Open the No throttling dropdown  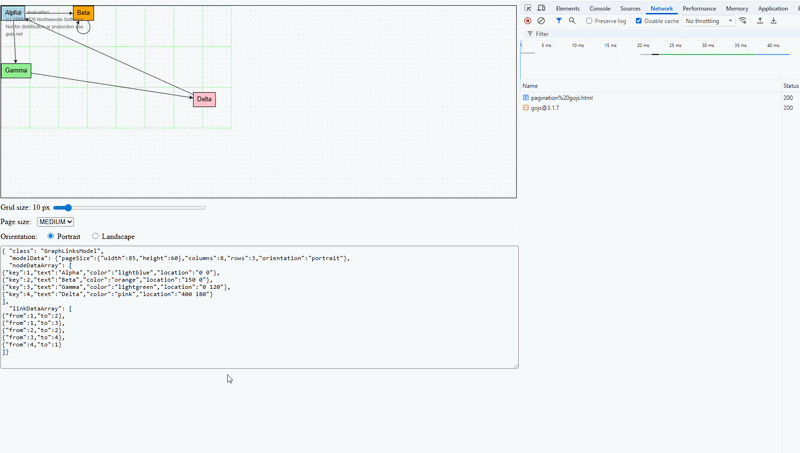coord(709,21)
